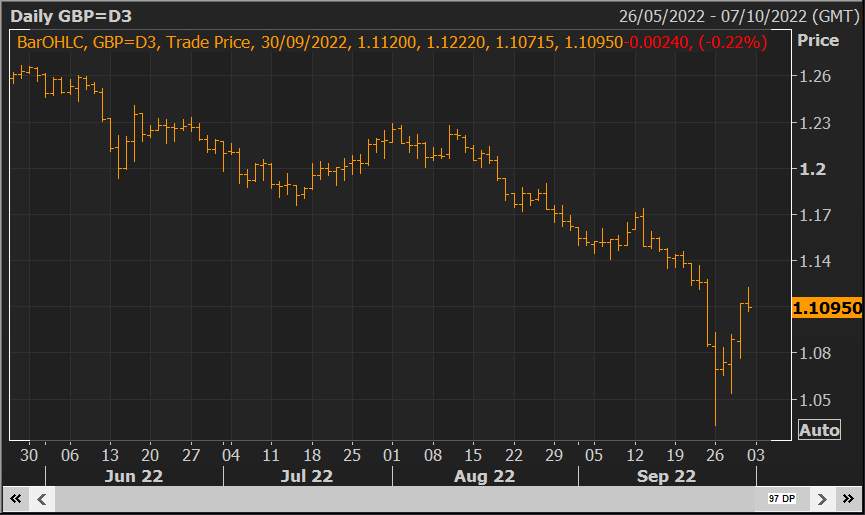Click the 04 date tick in July
Viewport: 865px width, 515px height.
pos(231,455)
